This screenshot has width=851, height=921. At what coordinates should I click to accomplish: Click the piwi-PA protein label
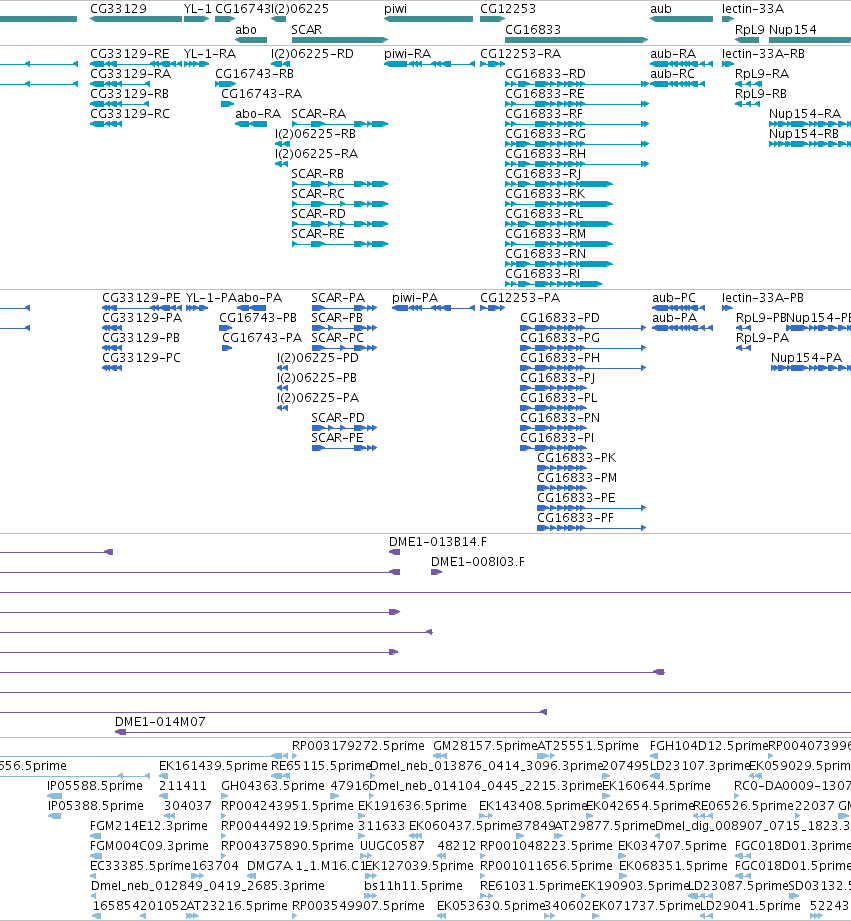(415, 298)
